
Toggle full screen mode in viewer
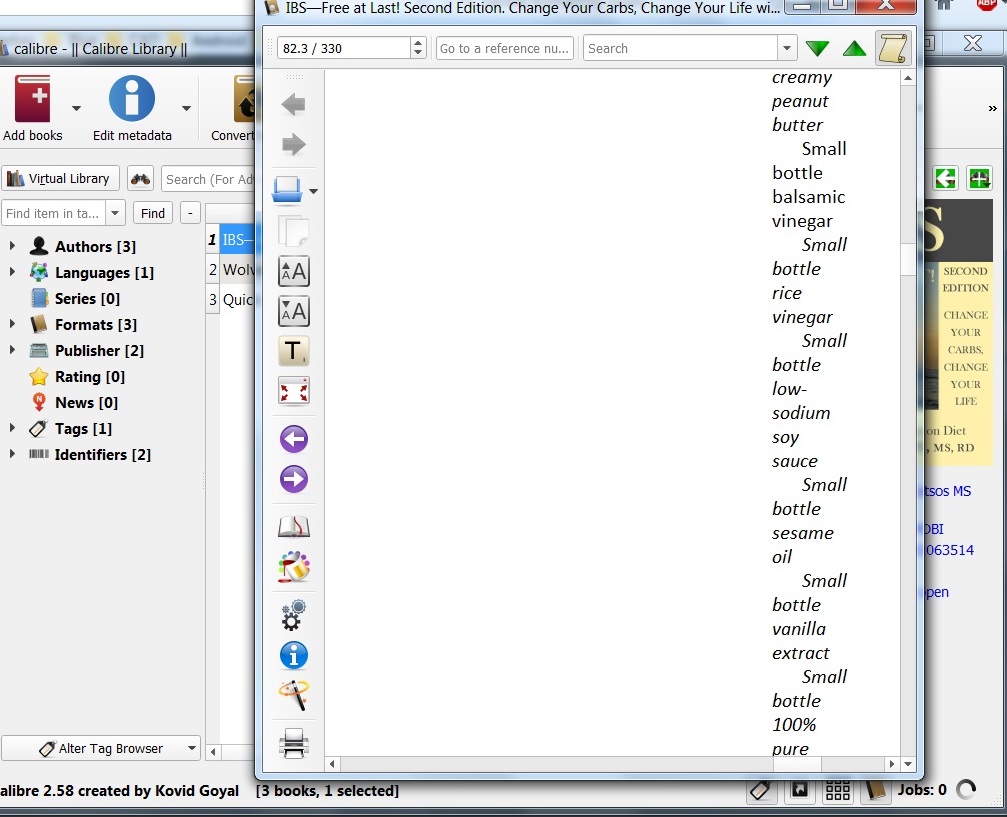pyautogui.click(x=293, y=391)
